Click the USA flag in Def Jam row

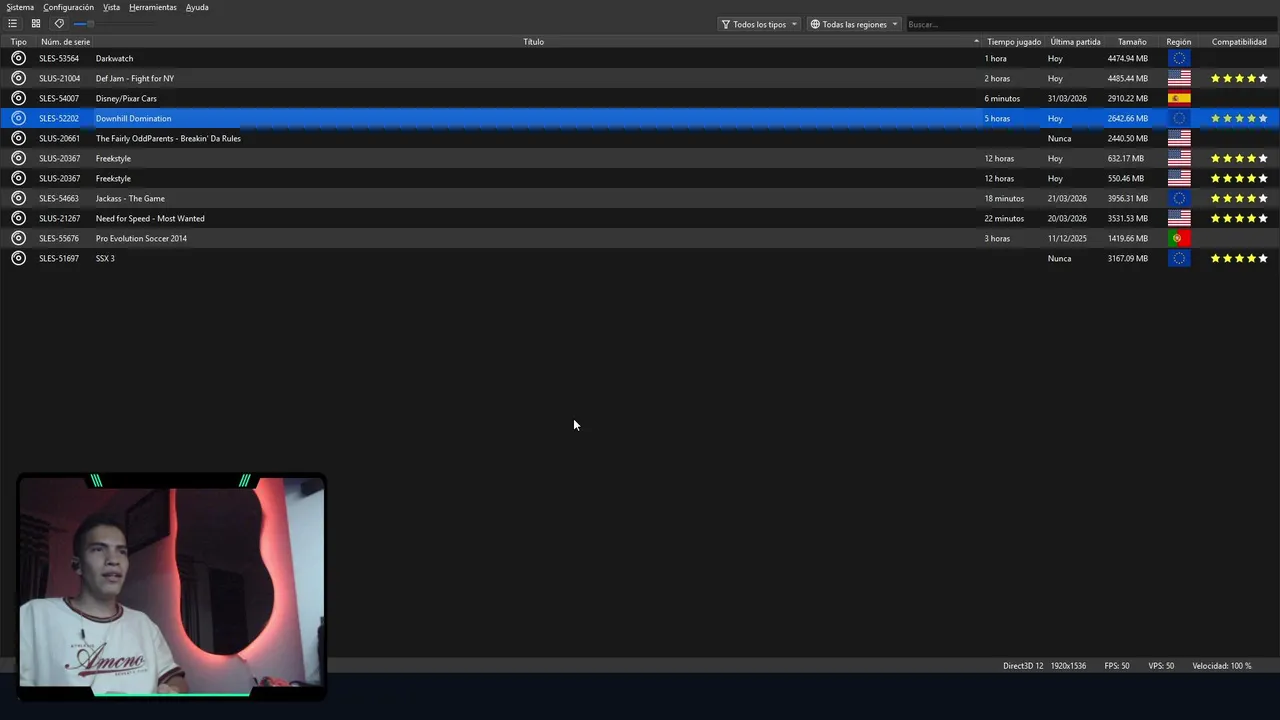tap(1179, 78)
